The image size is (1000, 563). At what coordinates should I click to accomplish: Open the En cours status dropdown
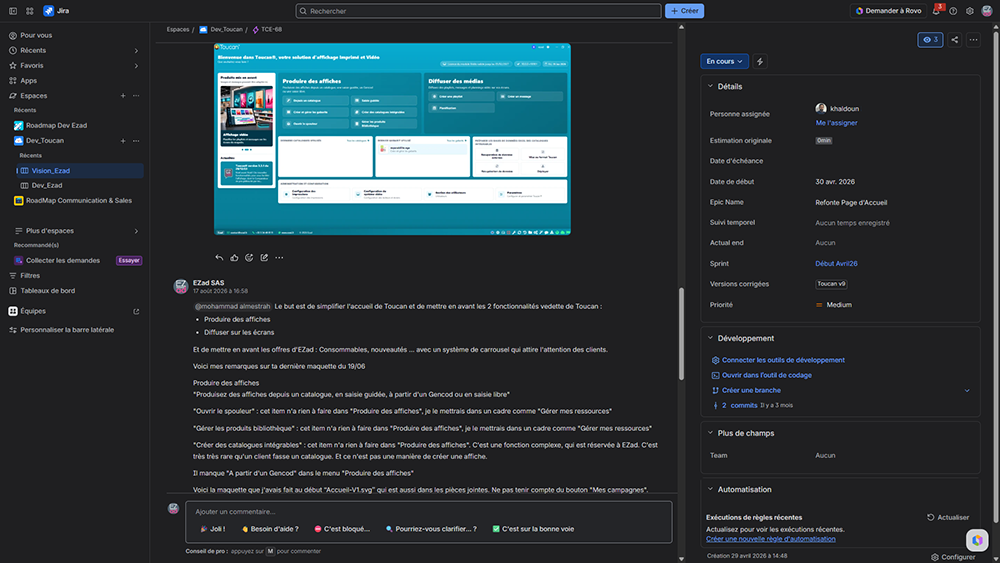724,61
